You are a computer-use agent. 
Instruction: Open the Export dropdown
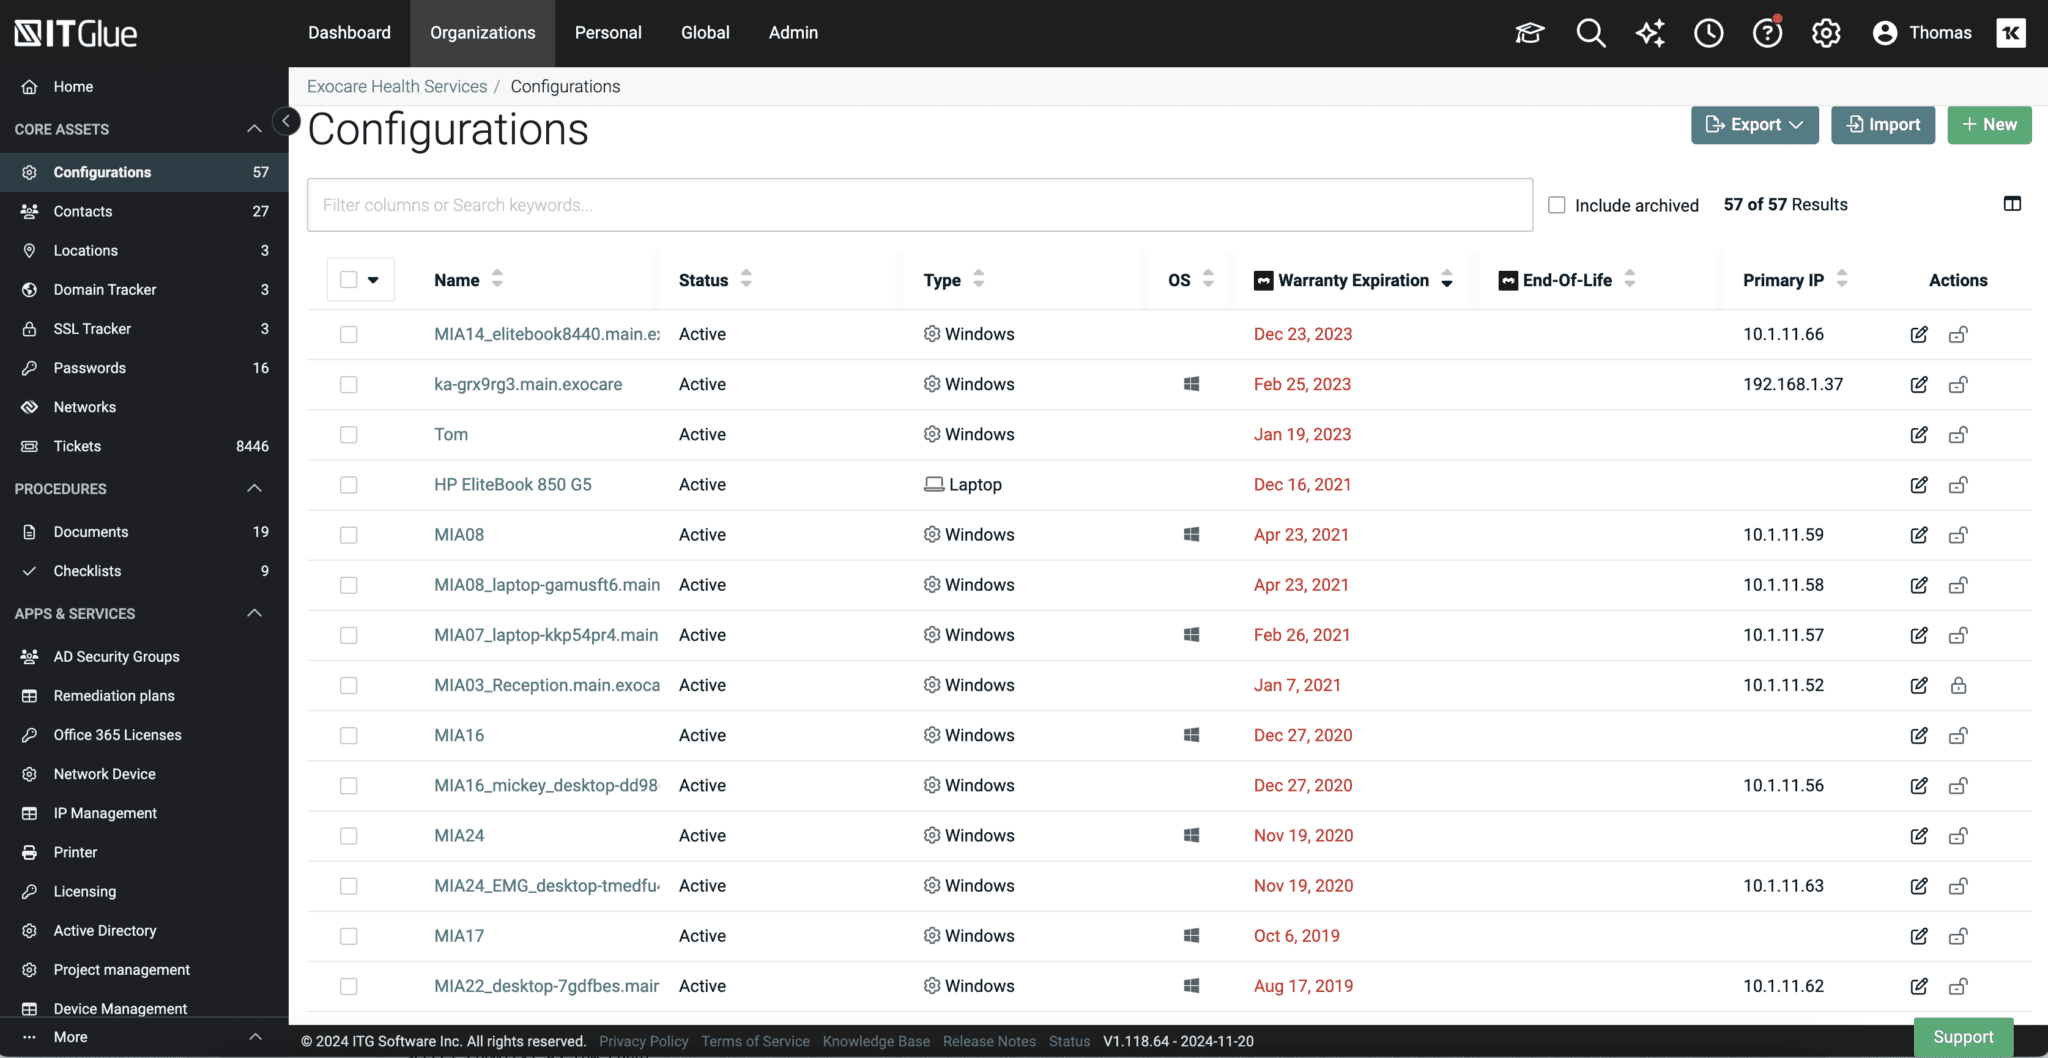pyautogui.click(x=1754, y=124)
